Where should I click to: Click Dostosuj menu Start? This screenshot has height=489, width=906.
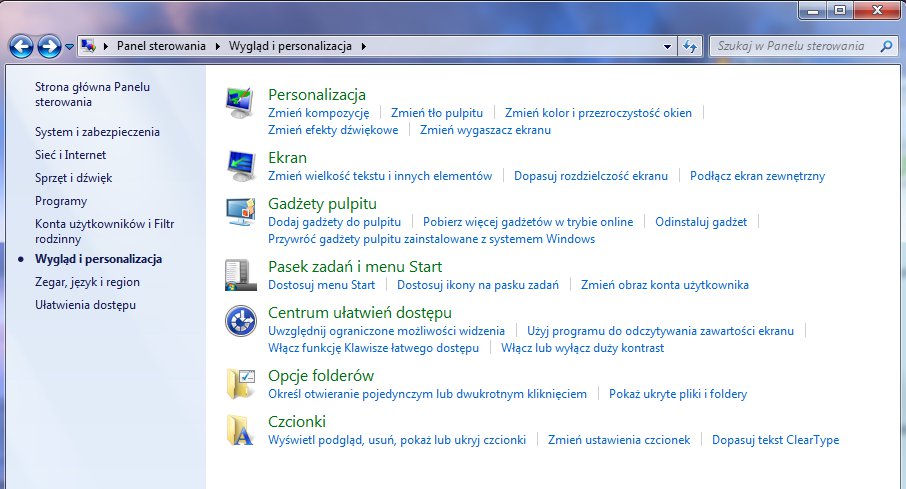[x=321, y=285]
